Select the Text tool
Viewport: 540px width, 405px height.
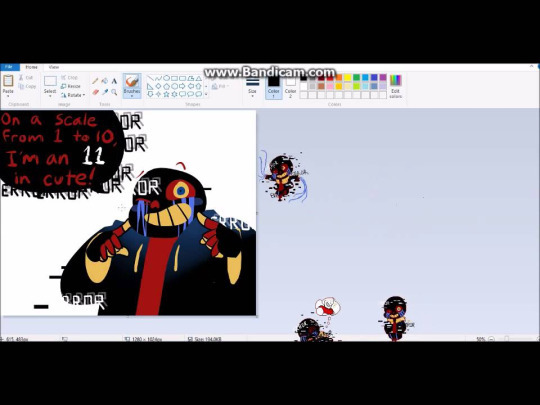(114, 81)
